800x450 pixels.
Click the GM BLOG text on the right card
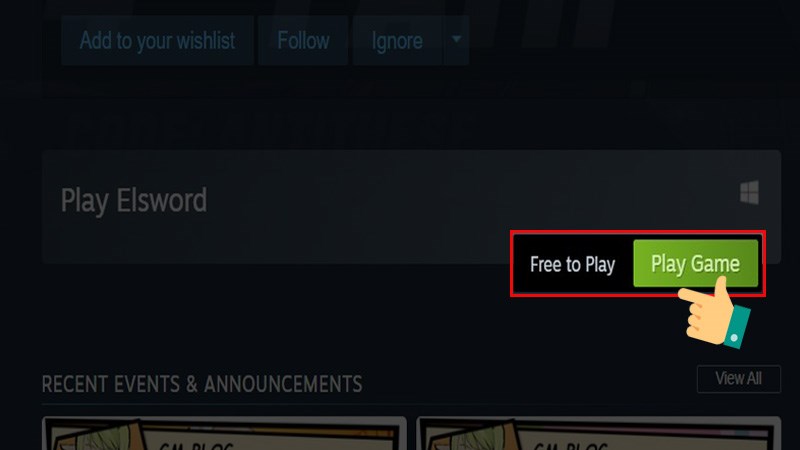tap(571, 445)
